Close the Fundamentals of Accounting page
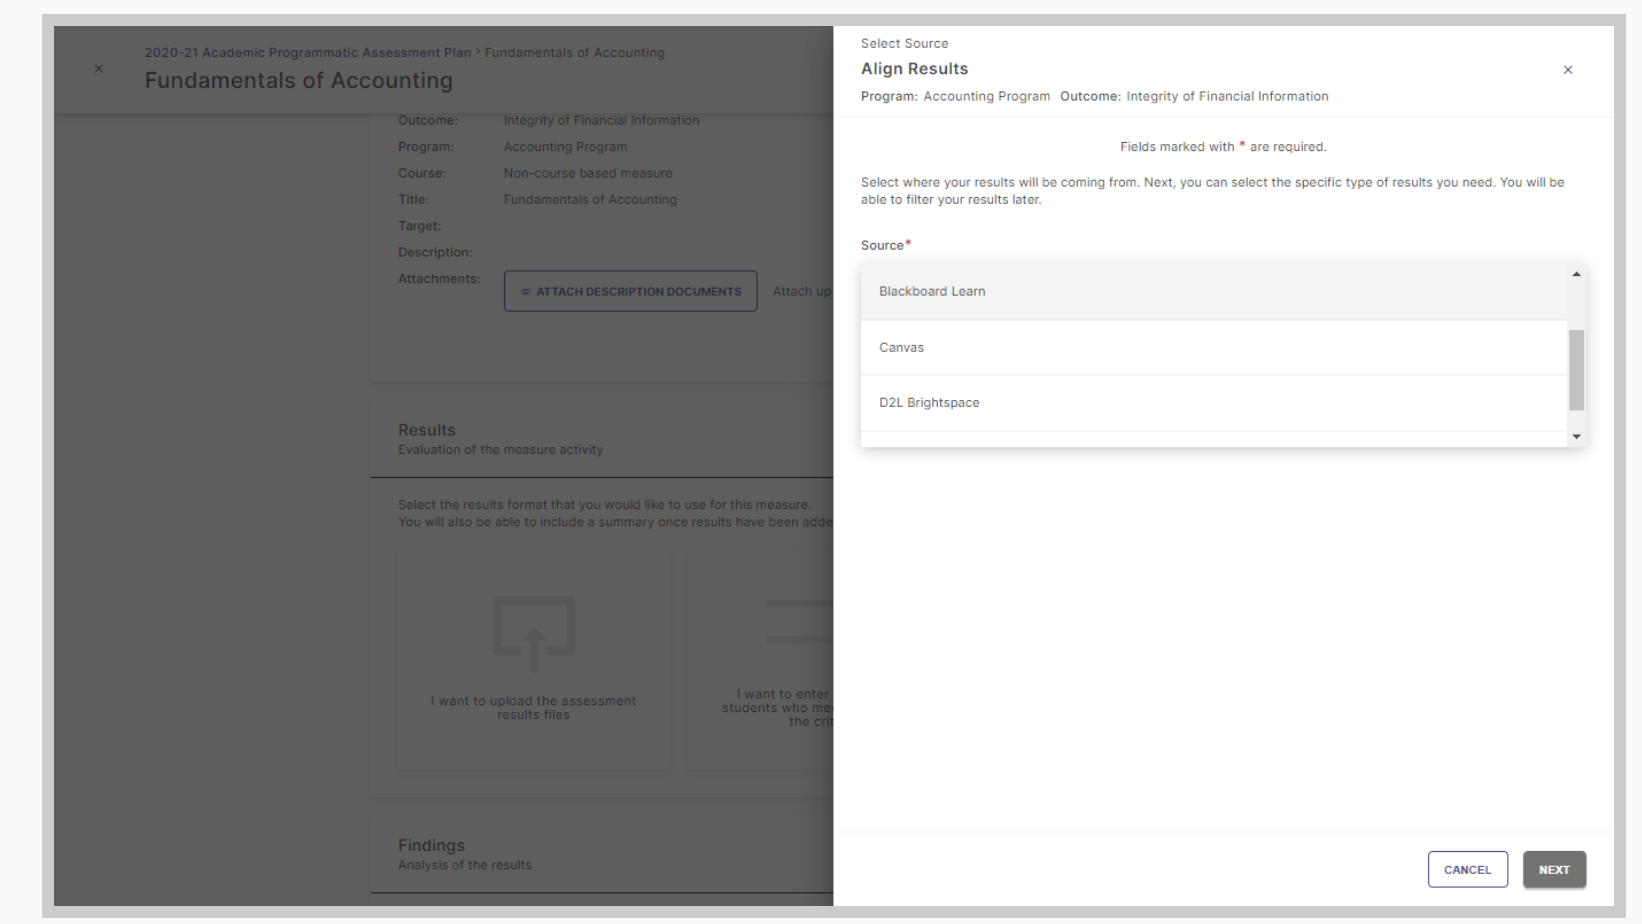This screenshot has height=924, width=1642. click(99, 69)
